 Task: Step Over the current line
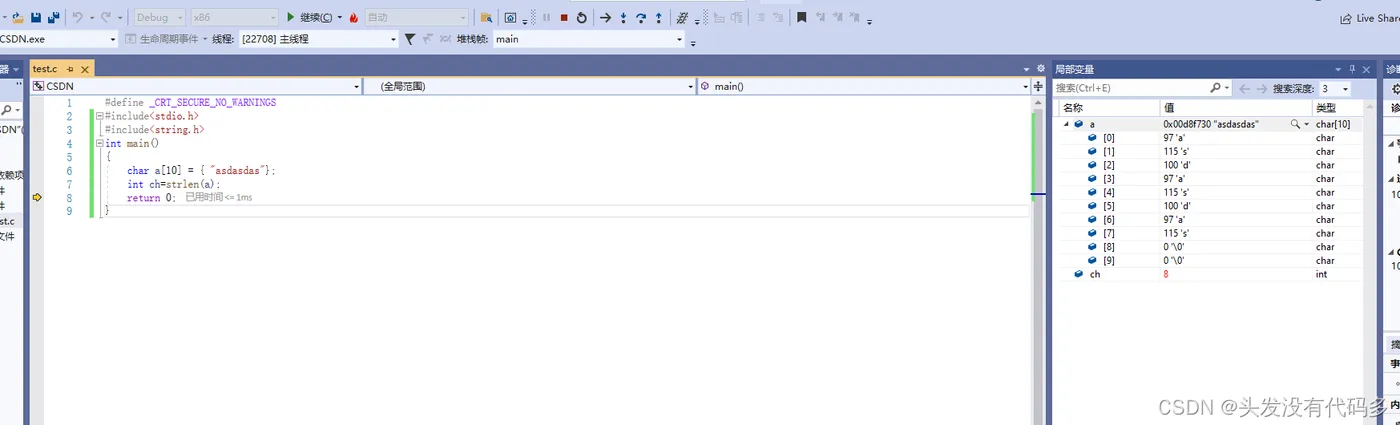[x=641, y=18]
